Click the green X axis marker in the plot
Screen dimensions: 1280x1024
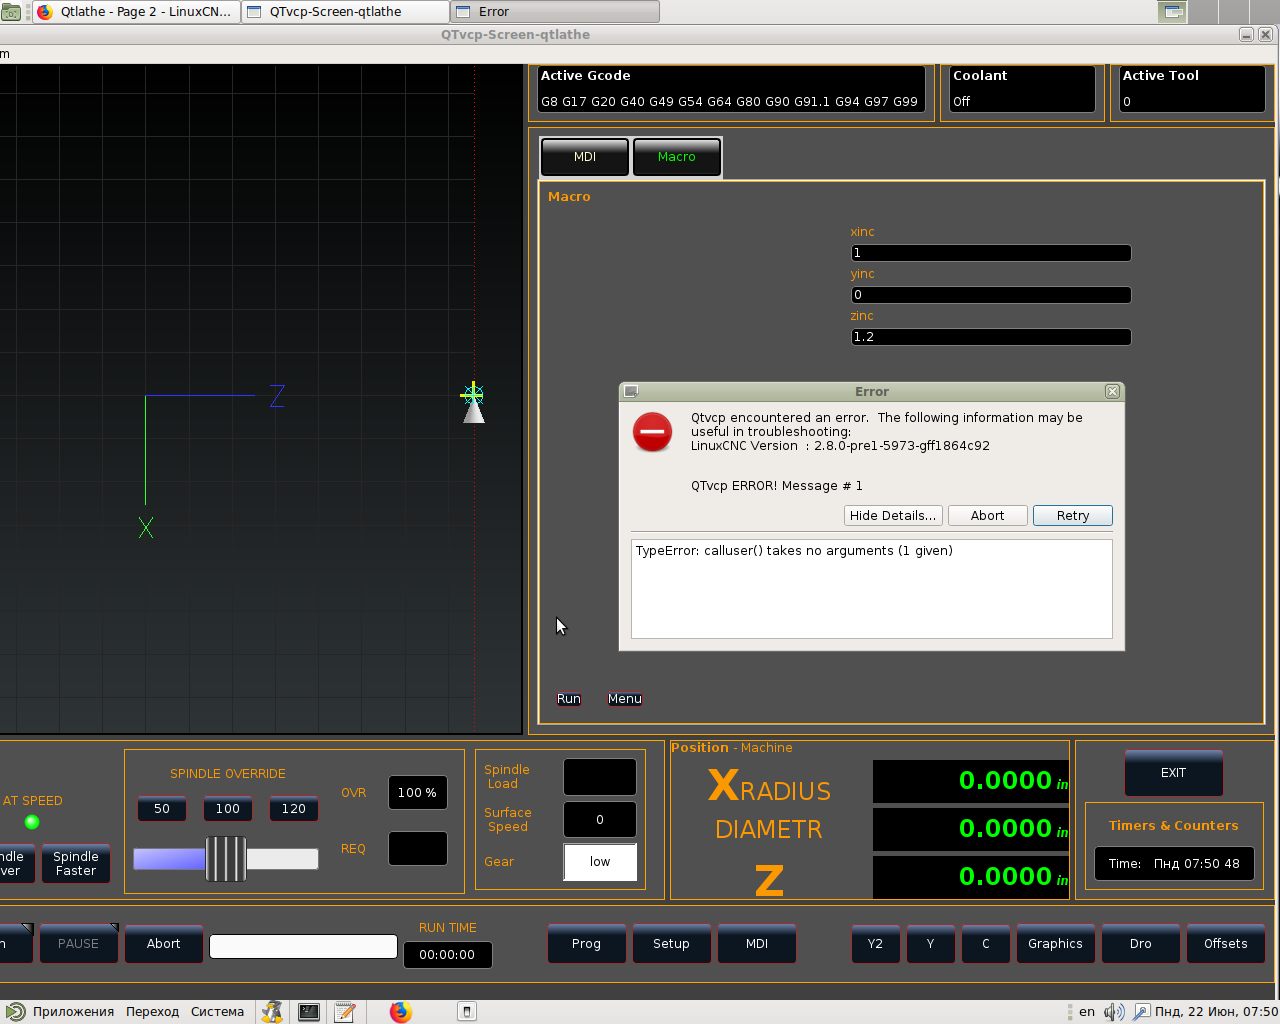146,528
